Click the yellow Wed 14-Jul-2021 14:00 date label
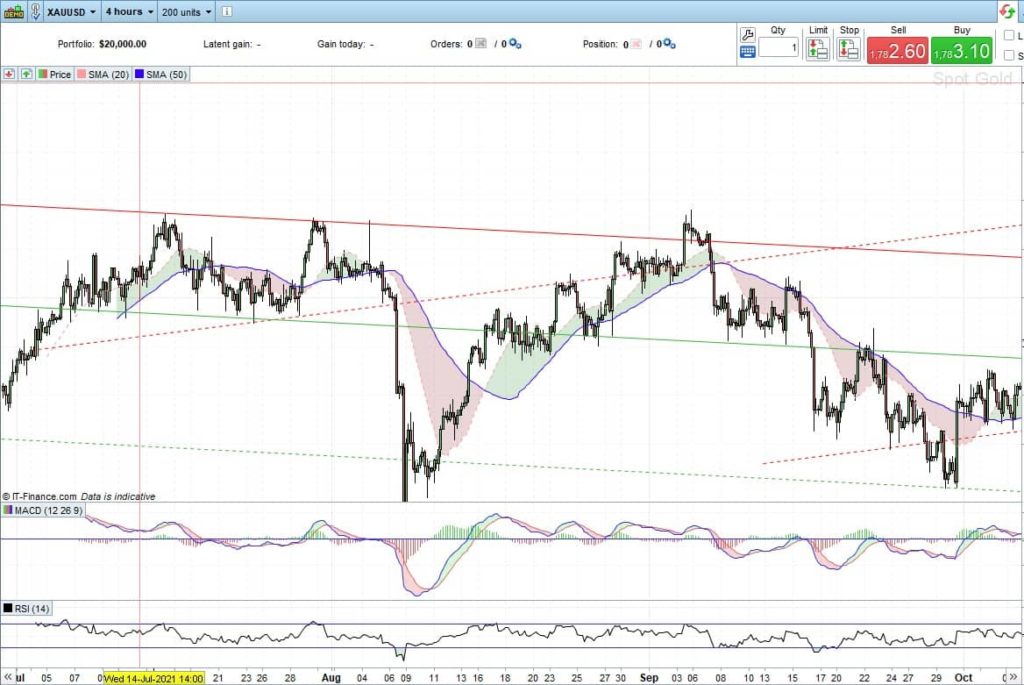Image resolution: width=1024 pixels, height=685 pixels. coord(153,678)
